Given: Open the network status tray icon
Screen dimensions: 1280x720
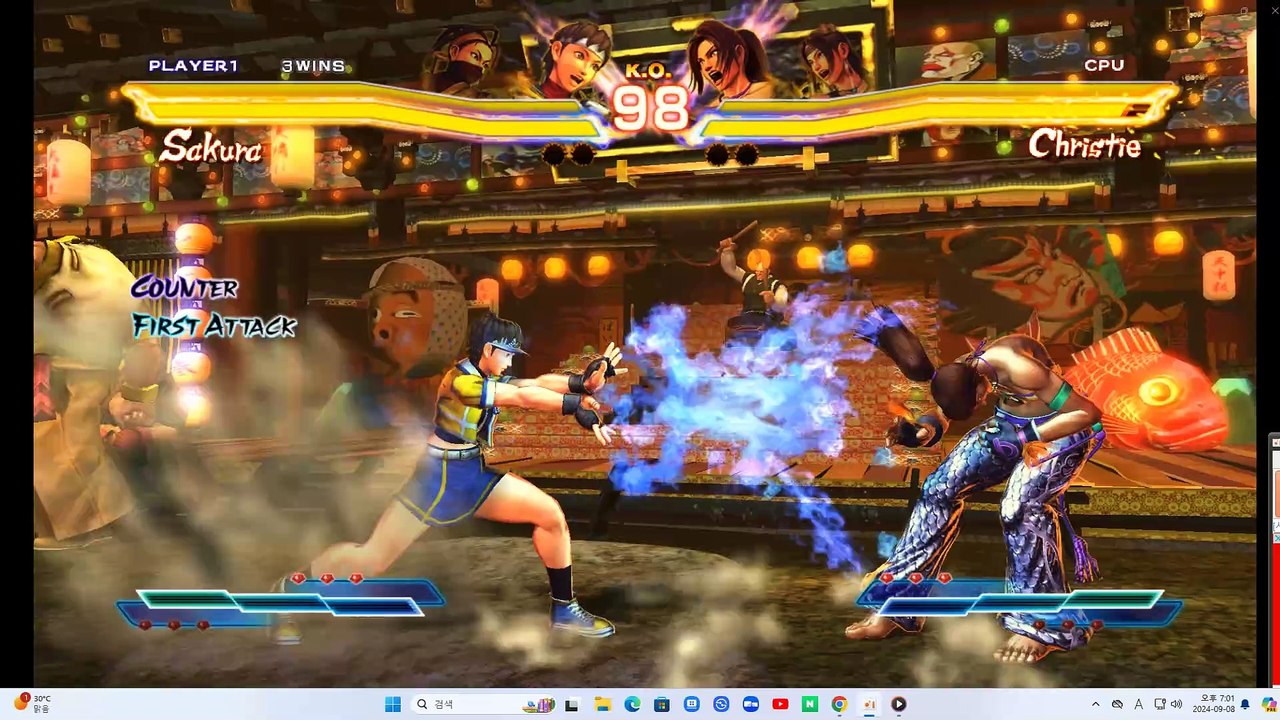Looking at the screenshot, I should (x=1159, y=704).
